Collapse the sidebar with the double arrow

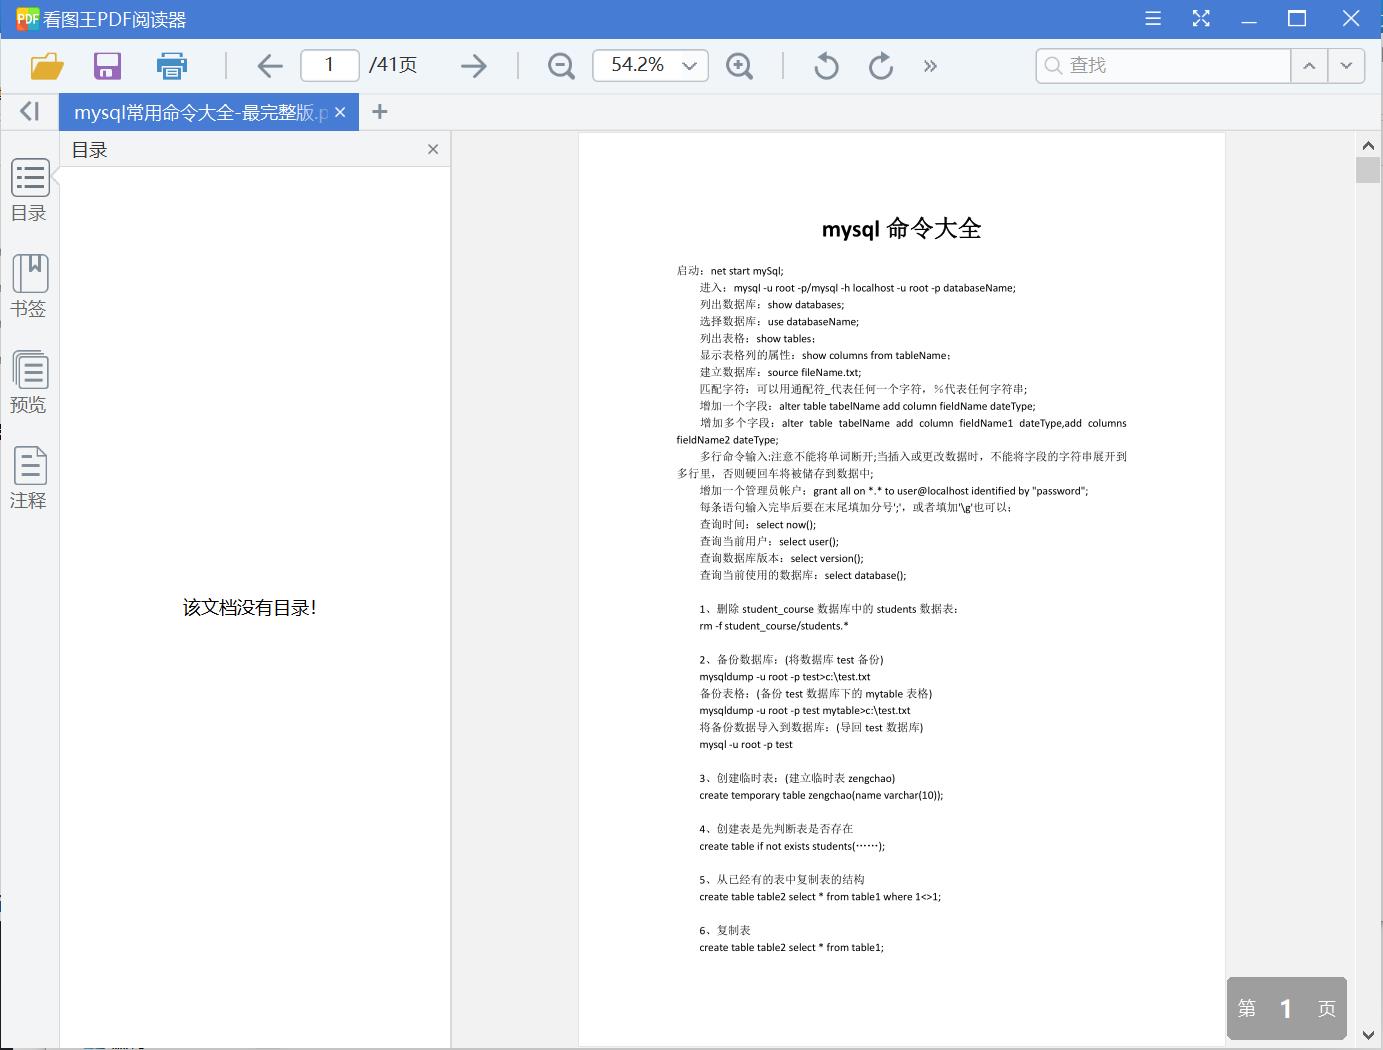tap(29, 111)
